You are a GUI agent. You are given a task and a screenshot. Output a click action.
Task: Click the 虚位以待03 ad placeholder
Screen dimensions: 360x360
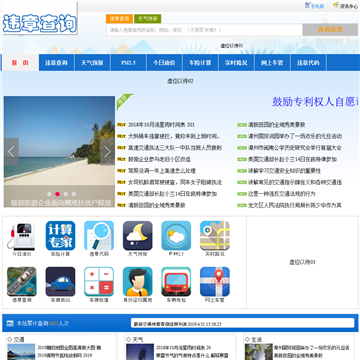[302, 262]
